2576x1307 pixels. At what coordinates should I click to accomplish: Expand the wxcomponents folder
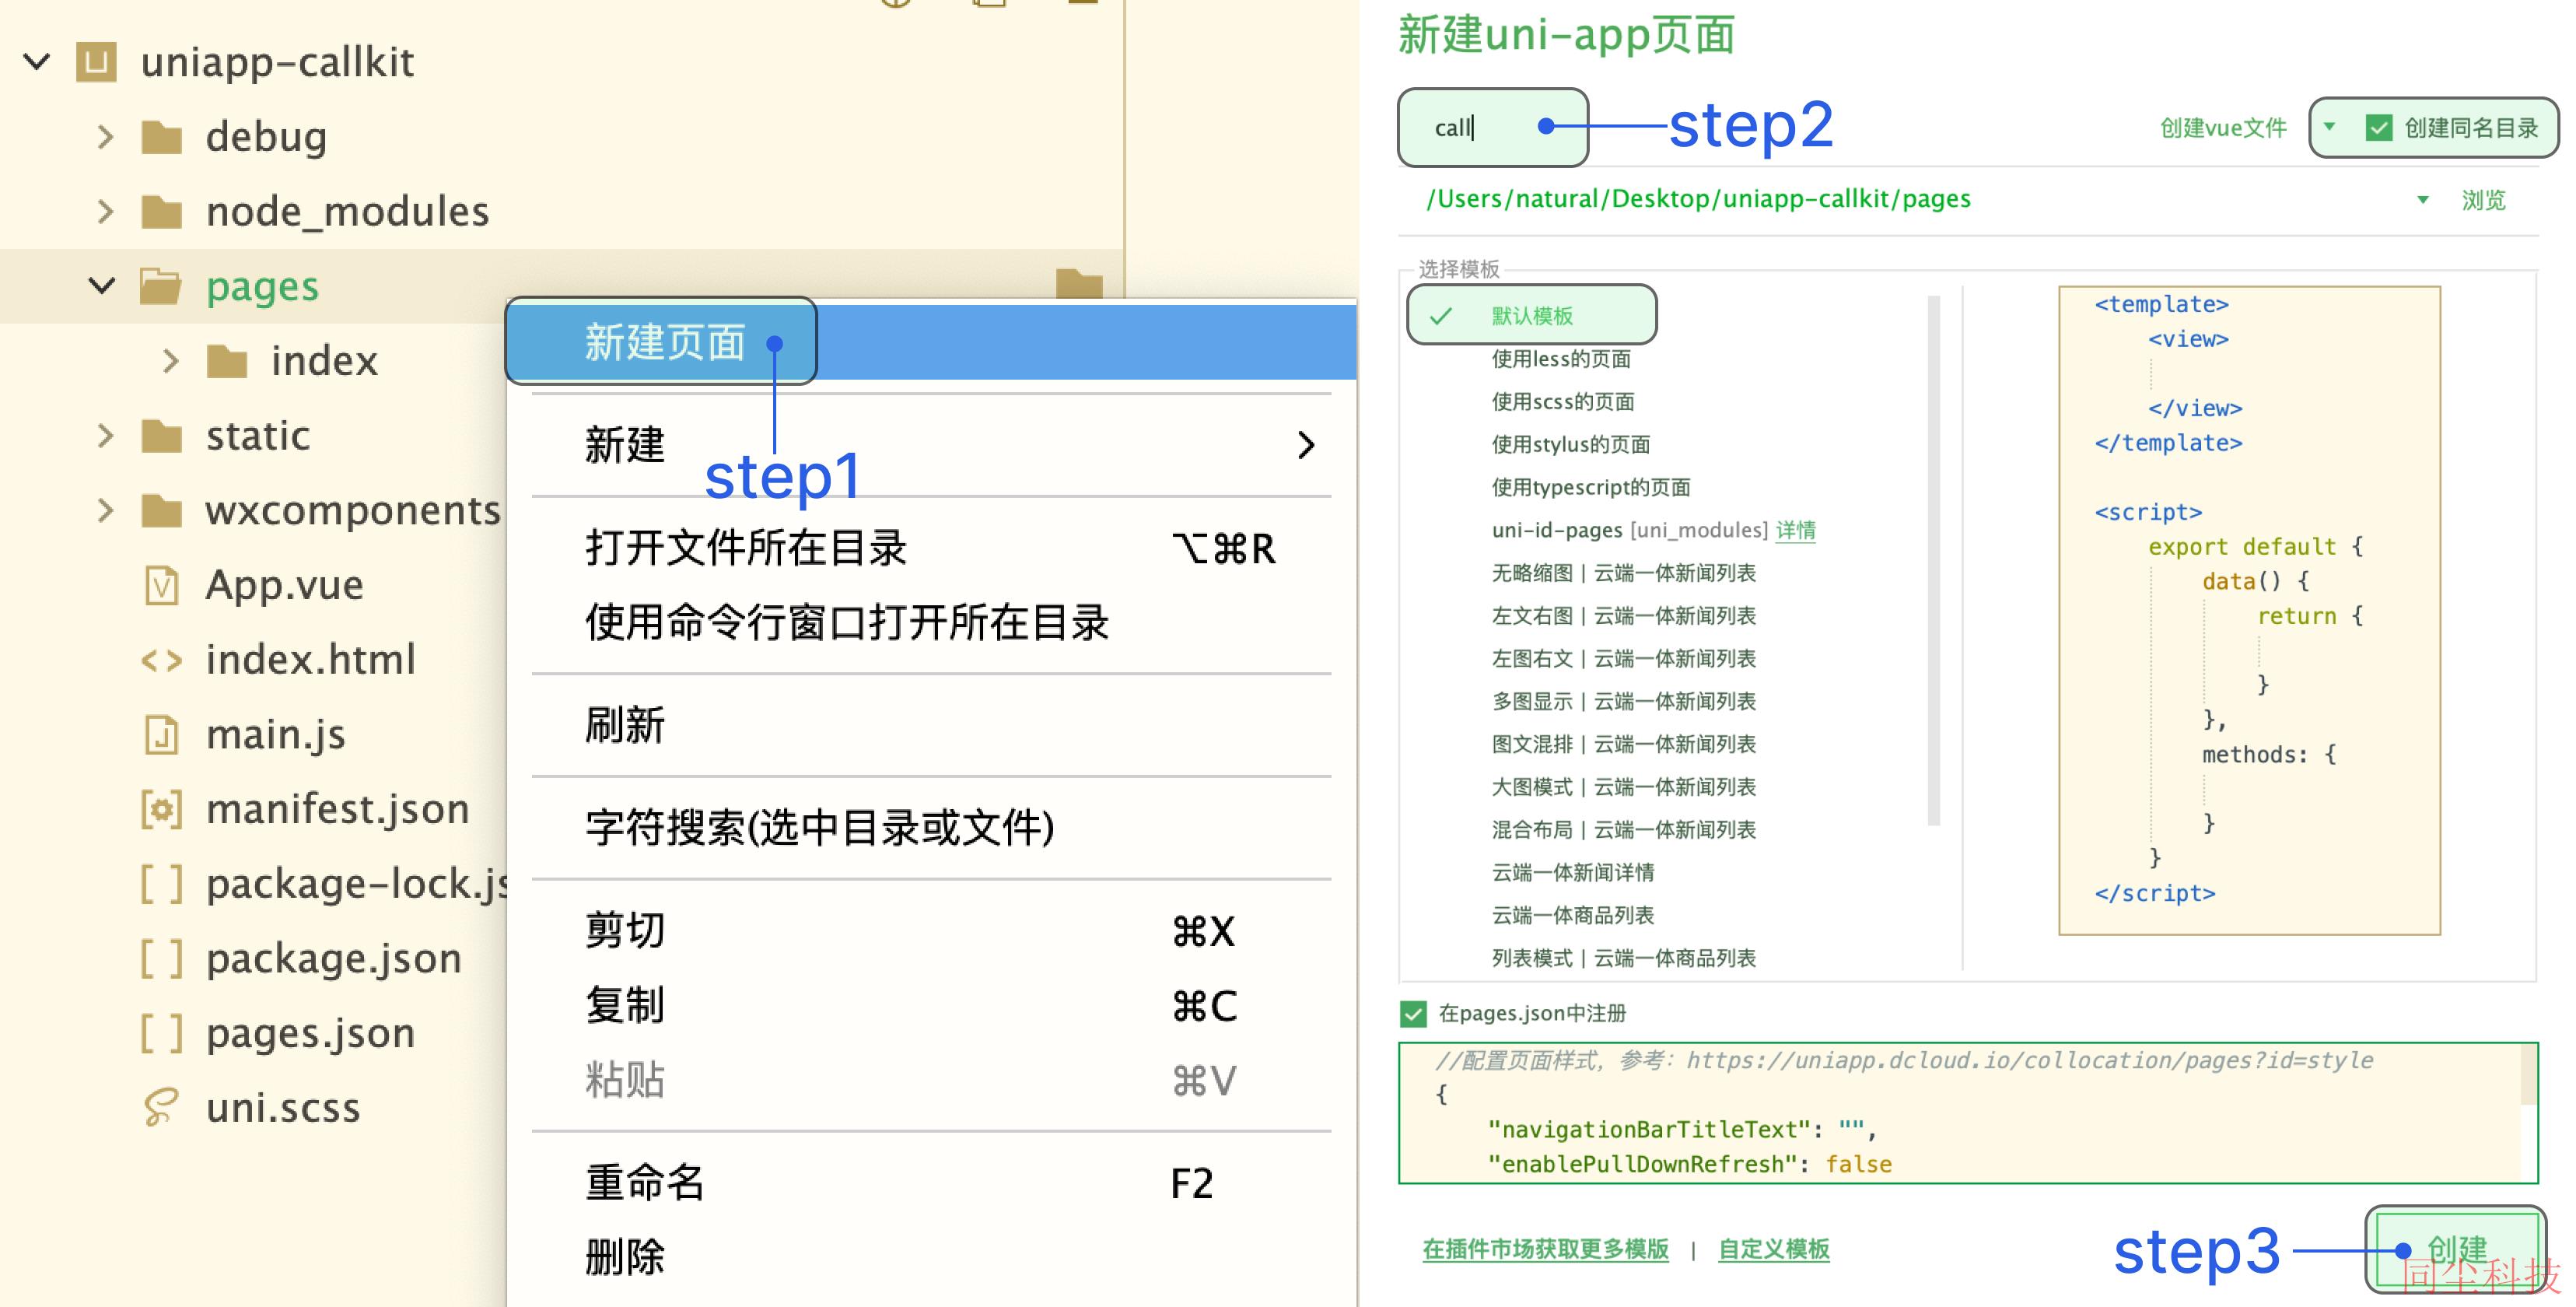click(105, 511)
